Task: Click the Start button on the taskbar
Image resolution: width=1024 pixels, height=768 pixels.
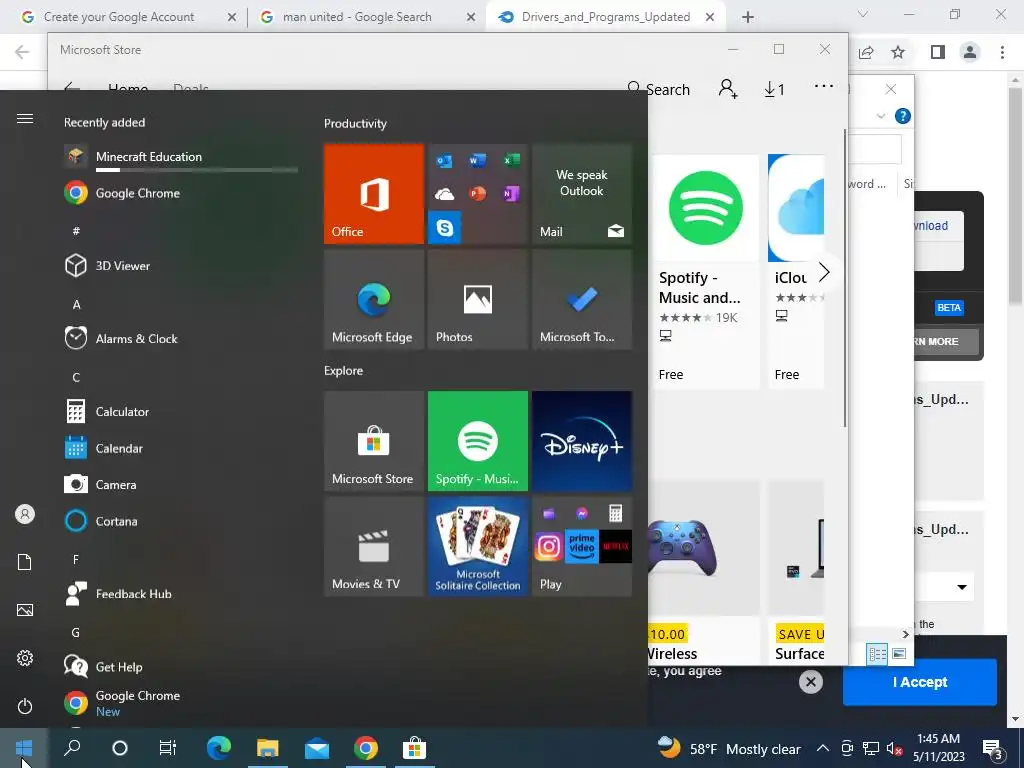Action: [24, 748]
